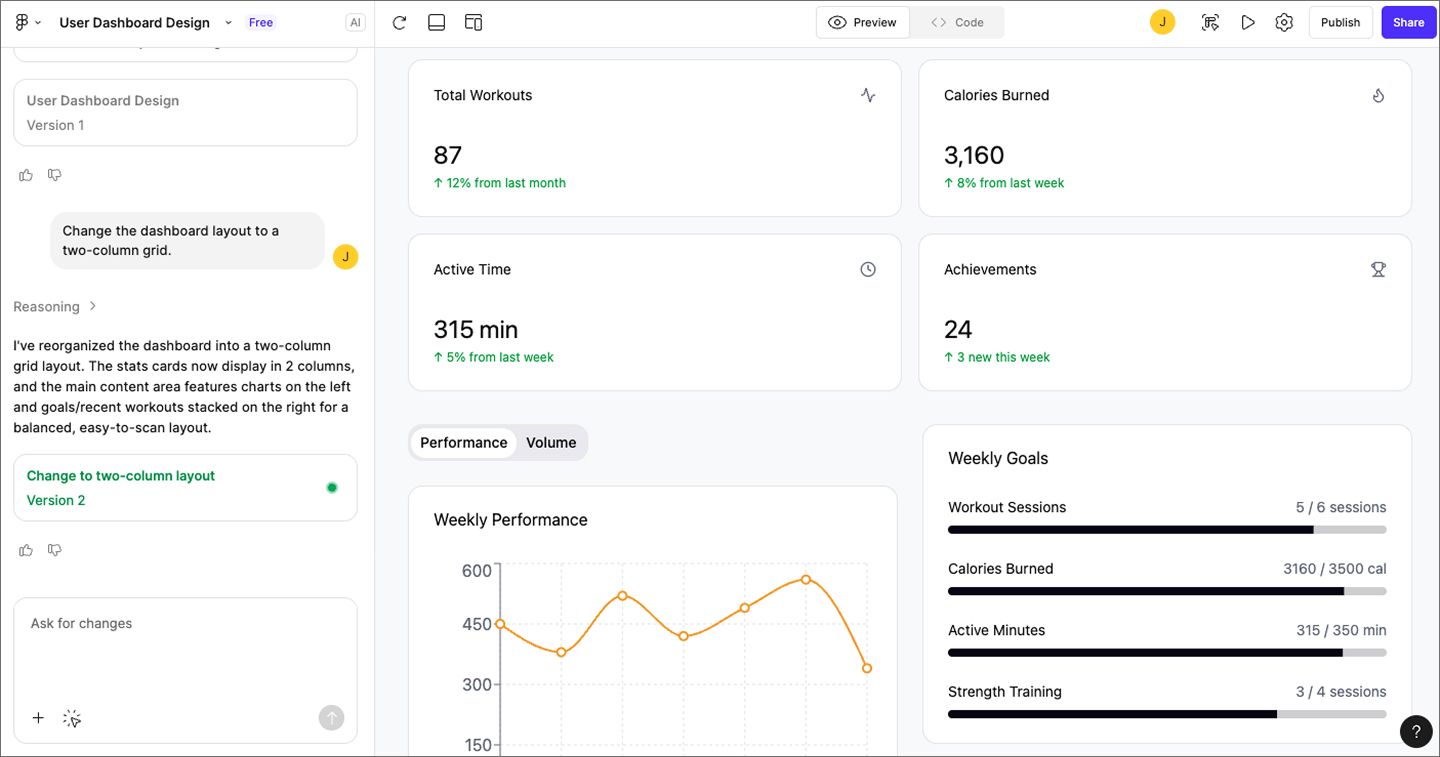The width and height of the screenshot is (1440, 757).
Task: Open the Figma main menu
Action: 21,21
